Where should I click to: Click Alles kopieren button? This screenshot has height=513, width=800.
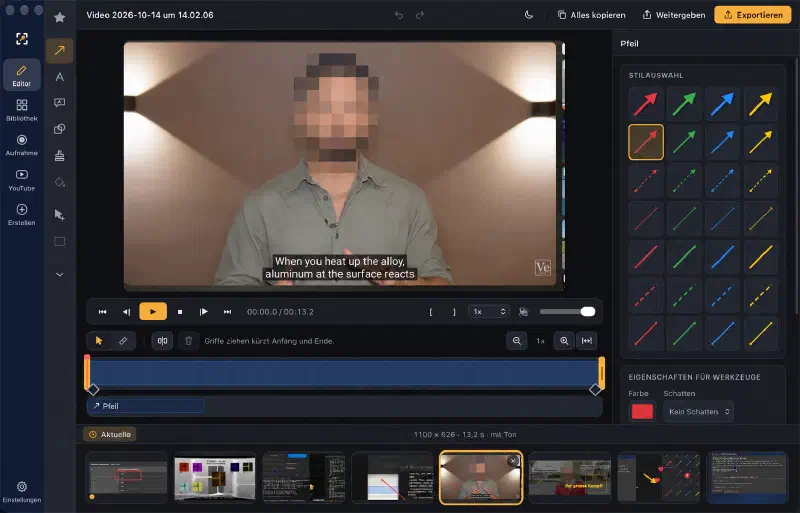(x=591, y=15)
